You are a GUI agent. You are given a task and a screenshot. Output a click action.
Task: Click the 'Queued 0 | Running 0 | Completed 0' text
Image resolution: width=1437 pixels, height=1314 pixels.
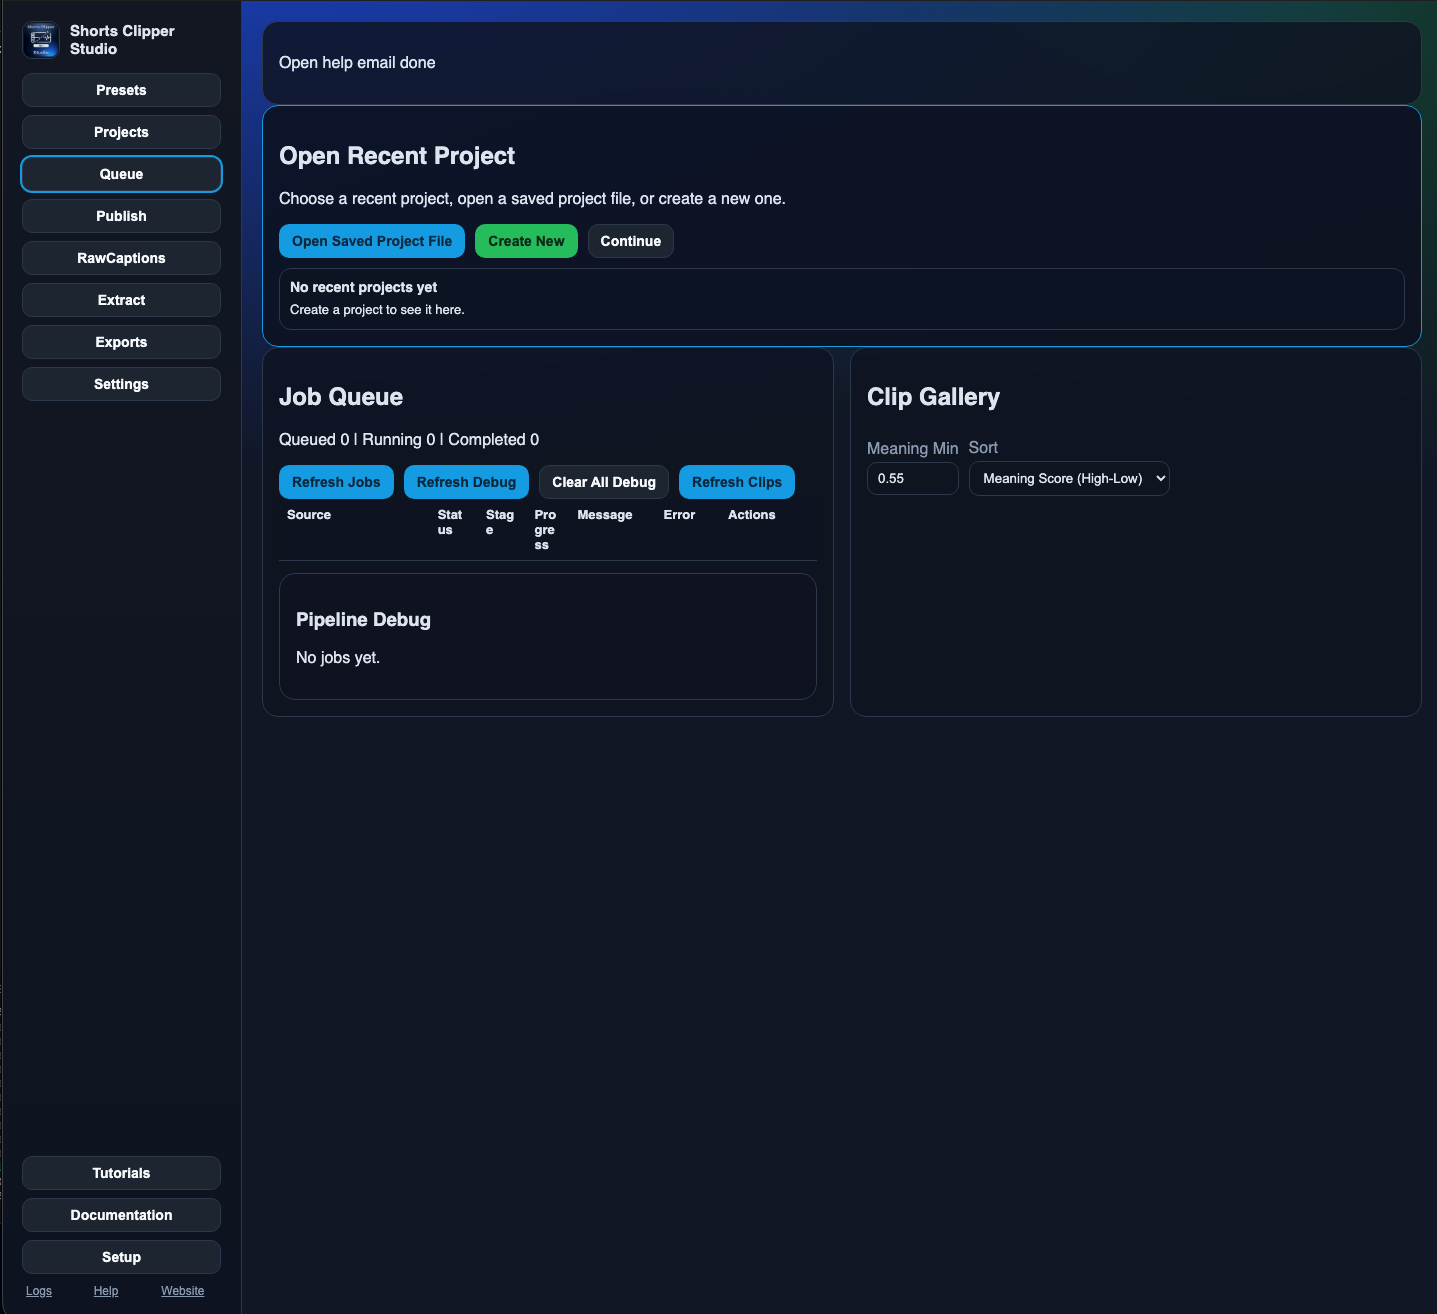click(409, 439)
